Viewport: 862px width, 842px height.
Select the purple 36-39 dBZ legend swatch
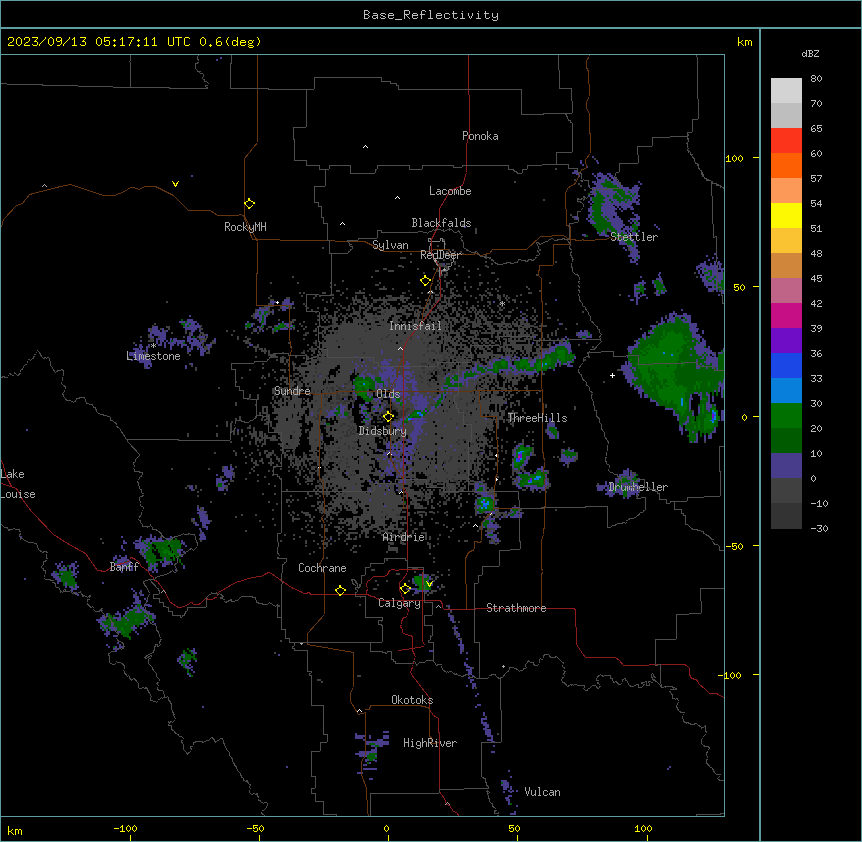(786, 341)
